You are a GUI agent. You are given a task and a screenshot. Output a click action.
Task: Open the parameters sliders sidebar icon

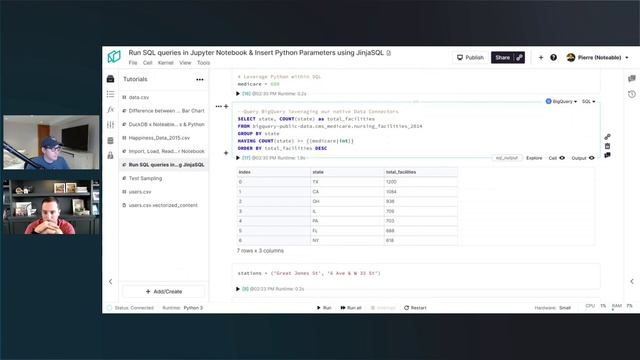[110, 125]
